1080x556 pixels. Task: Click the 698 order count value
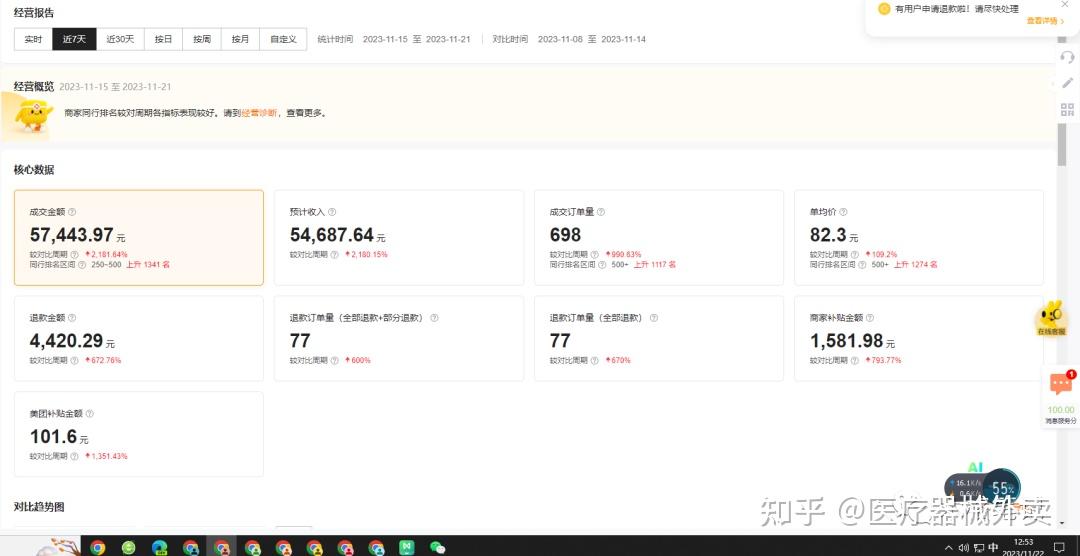click(x=565, y=235)
